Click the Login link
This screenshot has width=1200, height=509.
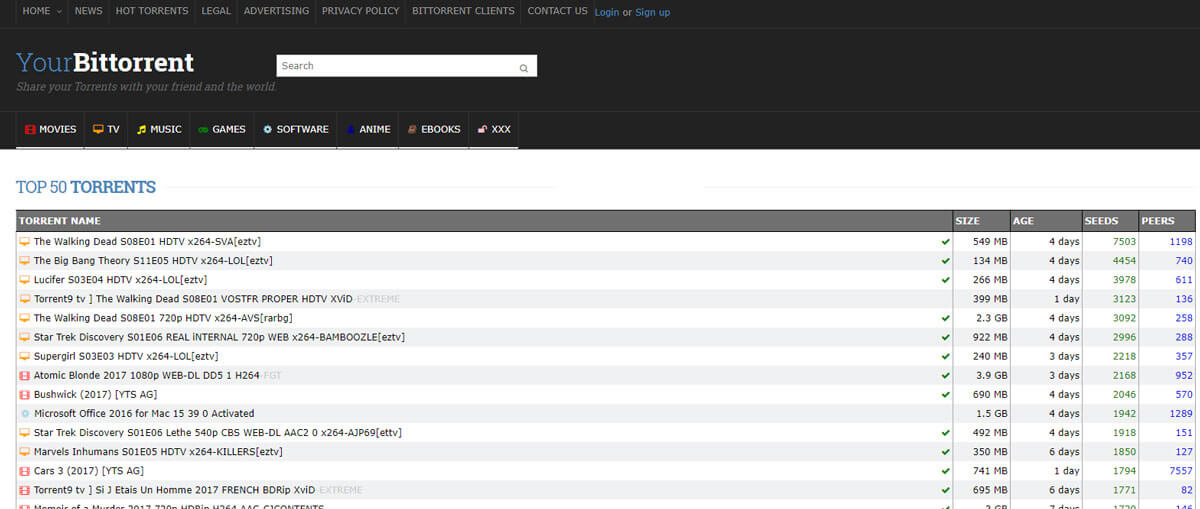tap(606, 12)
